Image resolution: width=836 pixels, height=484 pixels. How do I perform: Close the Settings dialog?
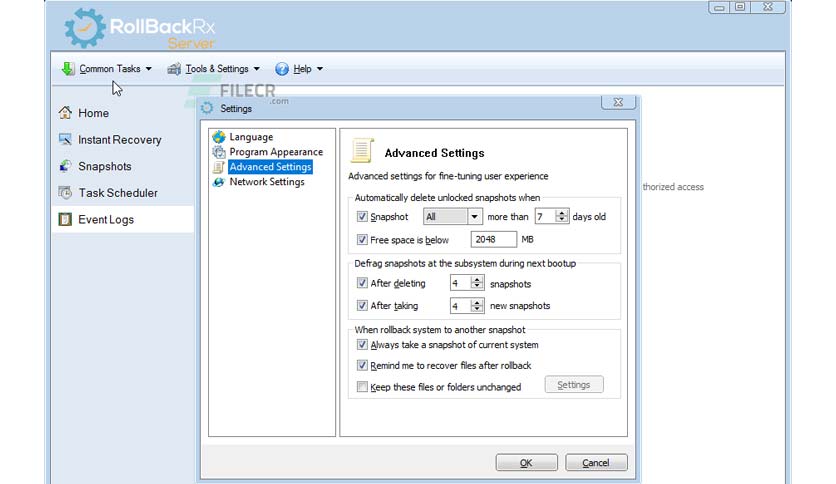pos(618,102)
